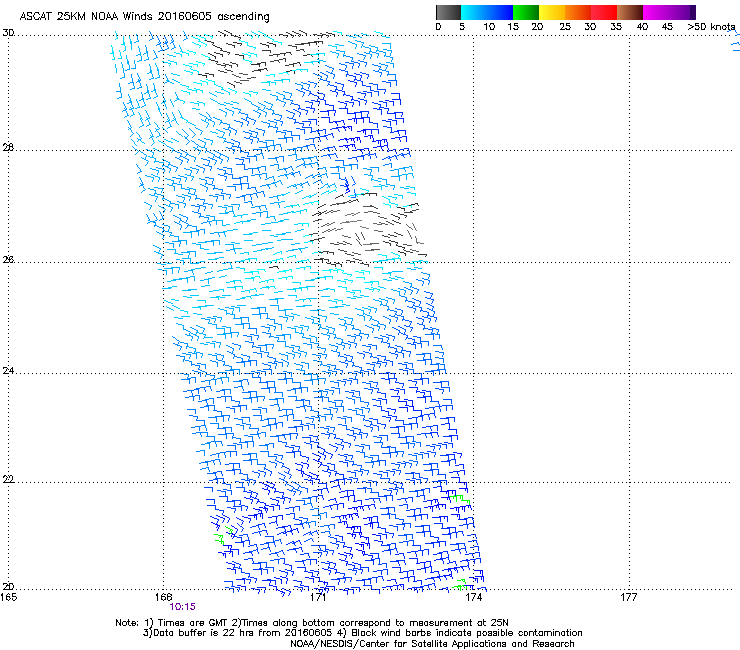Click the green 15-20 knots legend swatch
The width and height of the screenshot is (740, 650).
[526, 12]
